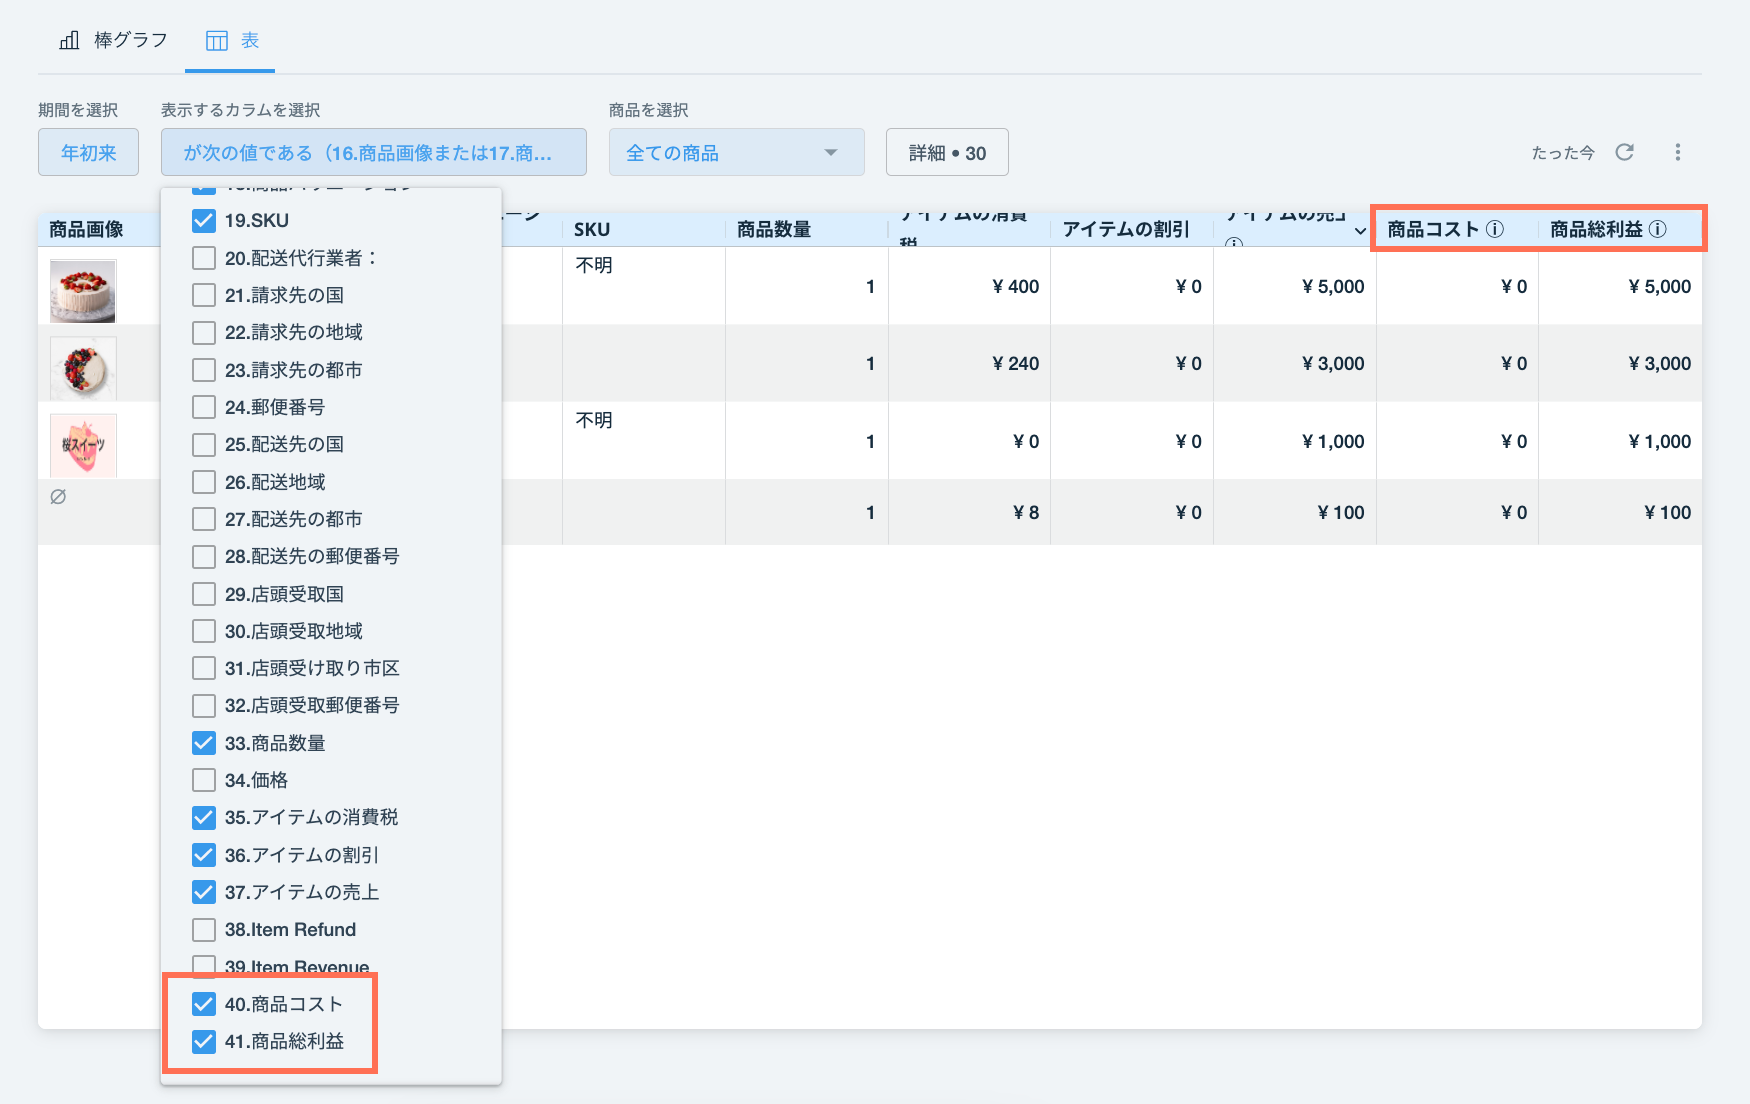This screenshot has width=1750, height=1104.
Task: Uncheck the 41.商品総利益 checkbox
Action: point(205,1041)
